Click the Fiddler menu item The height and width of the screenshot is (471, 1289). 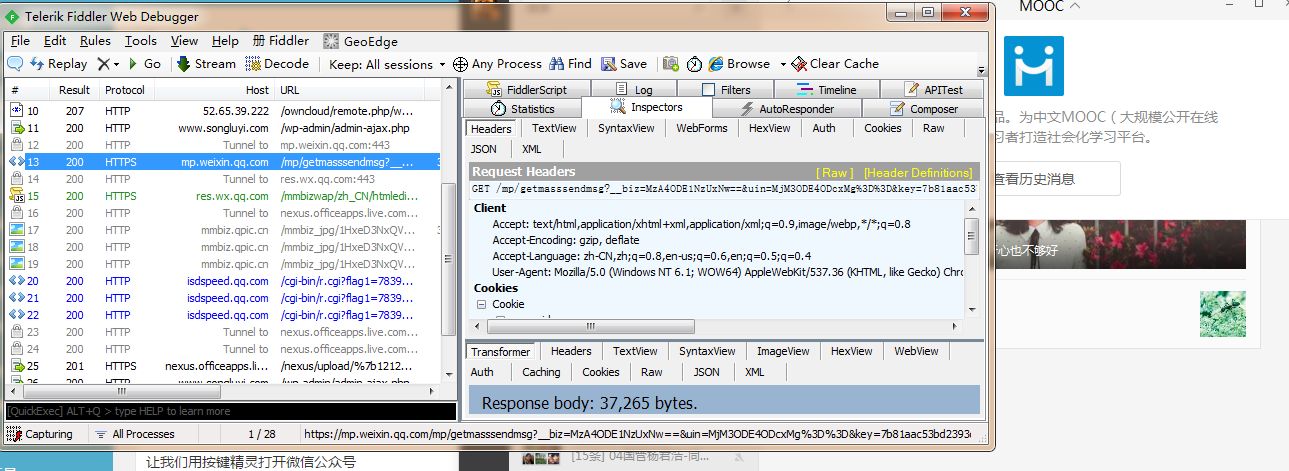pos(281,41)
